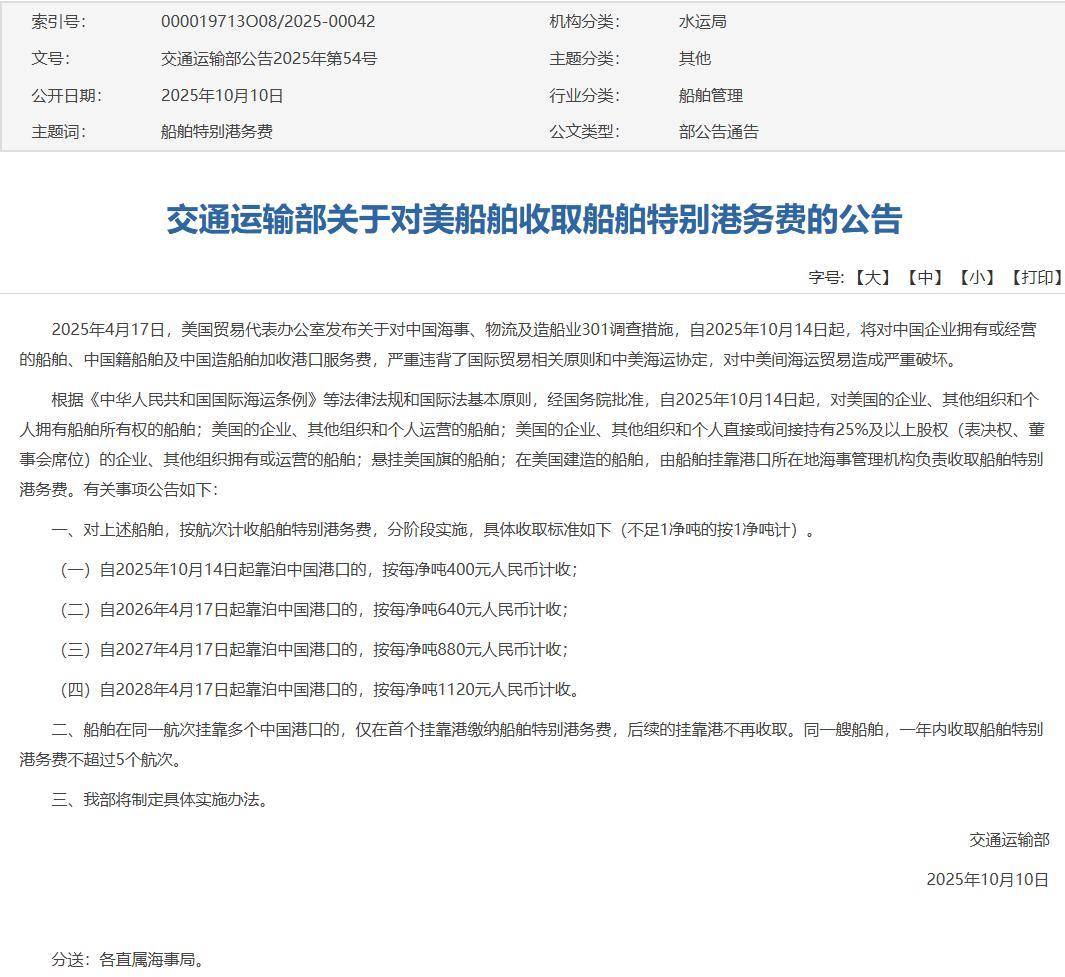Click the 交通运输部 signature at bottom right
Viewport: 1065px width, 977px height.
[x=1008, y=839]
